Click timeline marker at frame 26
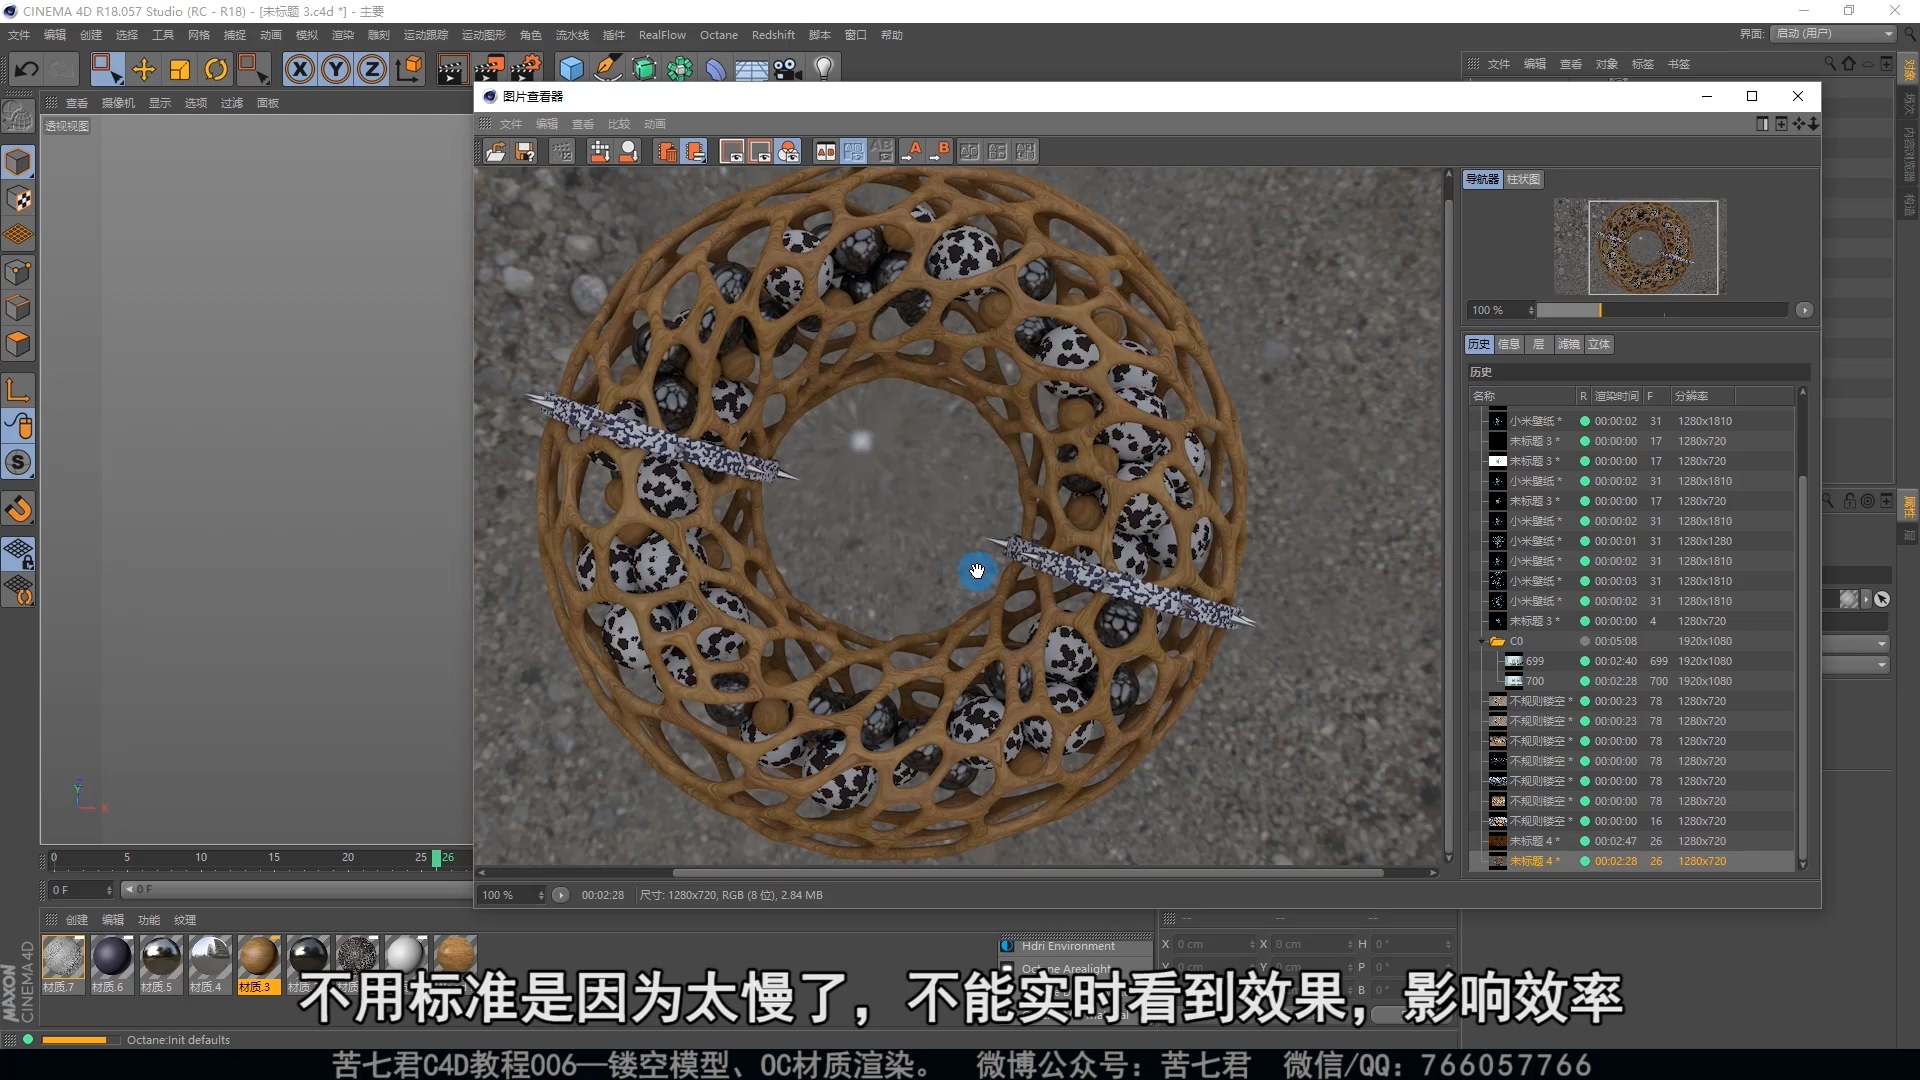The height and width of the screenshot is (1080, 1920). point(437,858)
